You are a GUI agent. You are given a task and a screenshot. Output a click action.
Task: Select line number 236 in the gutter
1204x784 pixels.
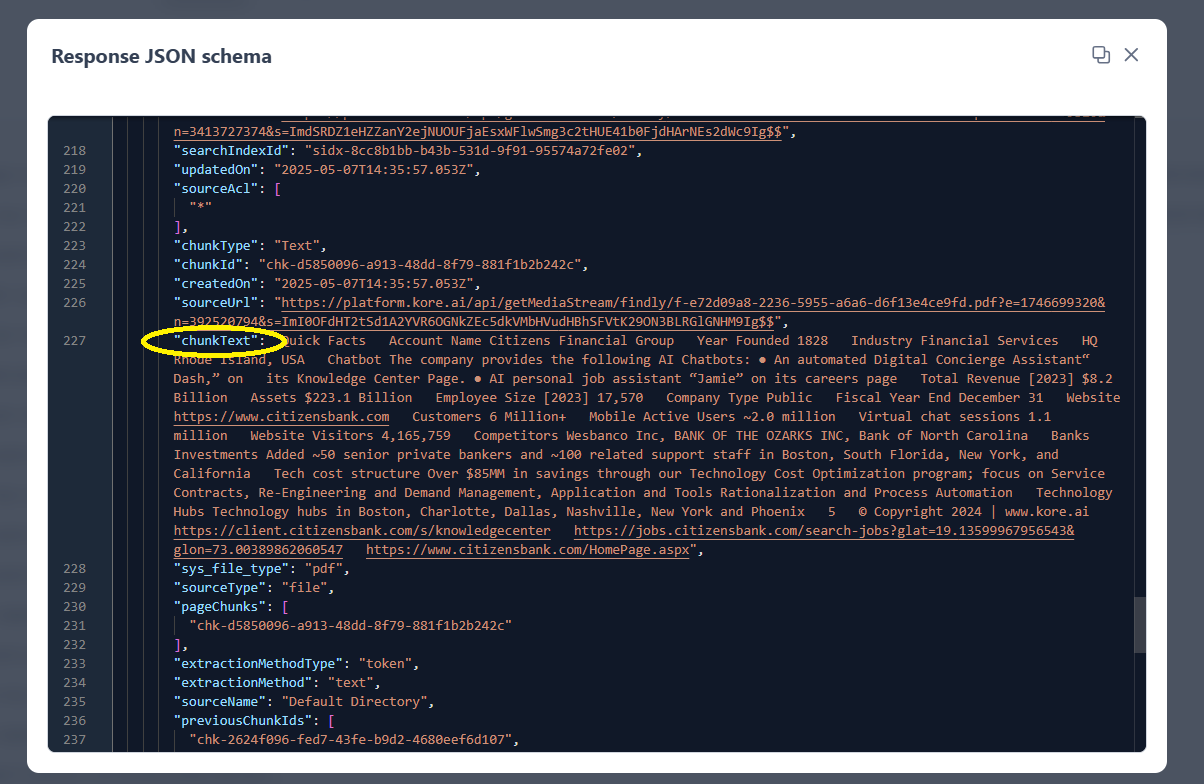click(75, 721)
